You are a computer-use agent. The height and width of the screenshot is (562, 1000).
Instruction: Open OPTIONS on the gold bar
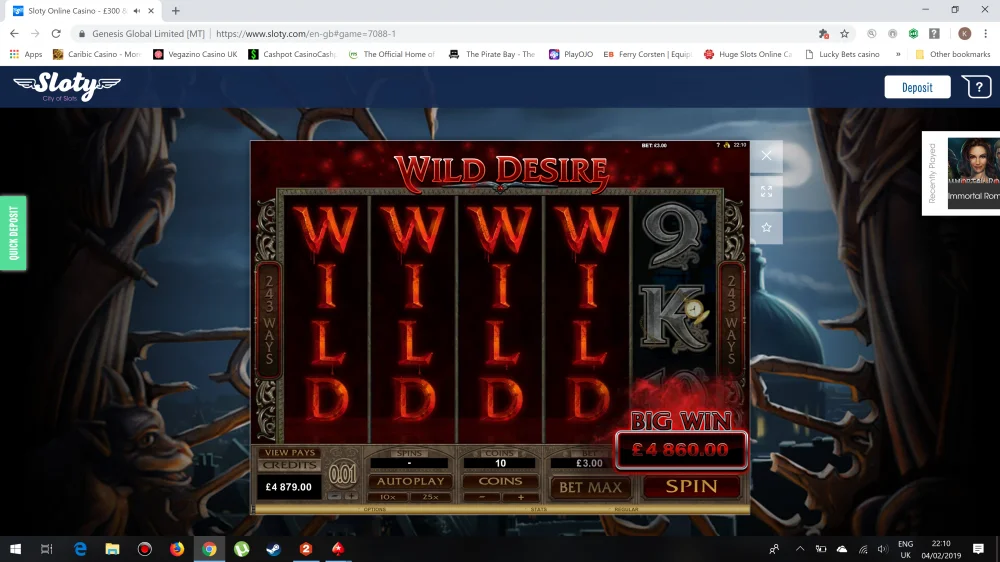pyautogui.click(x=374, y=509)
